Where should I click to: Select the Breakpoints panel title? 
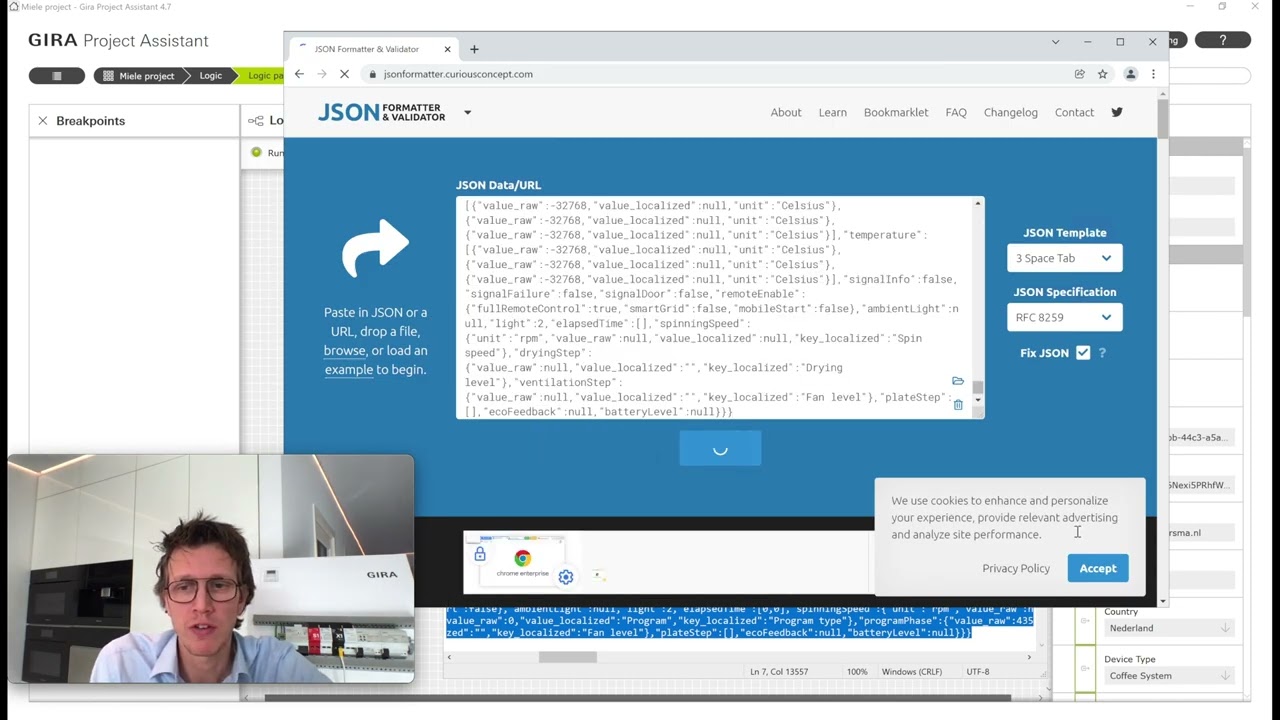[91, 121]
